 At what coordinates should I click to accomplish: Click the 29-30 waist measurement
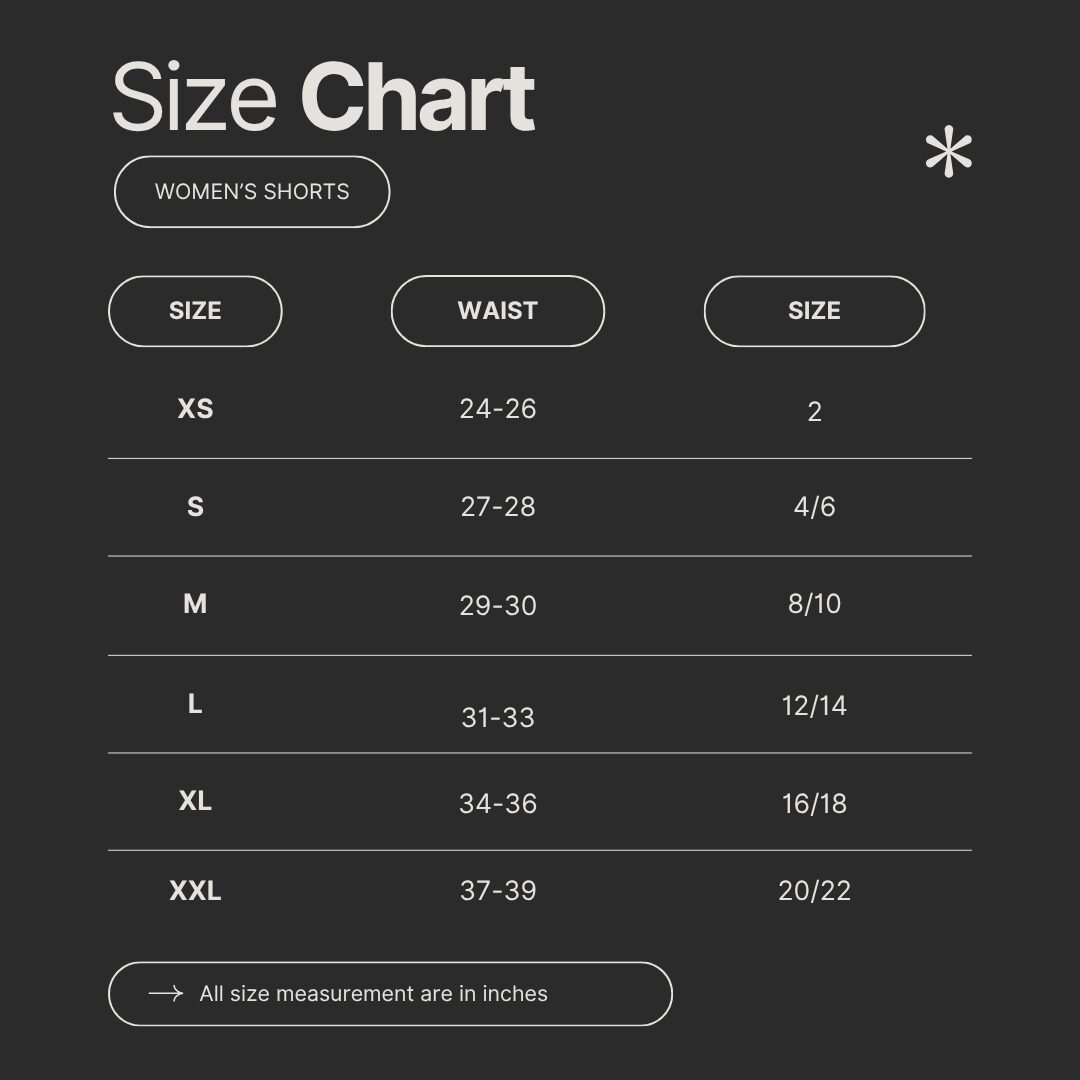click(498, 606)
